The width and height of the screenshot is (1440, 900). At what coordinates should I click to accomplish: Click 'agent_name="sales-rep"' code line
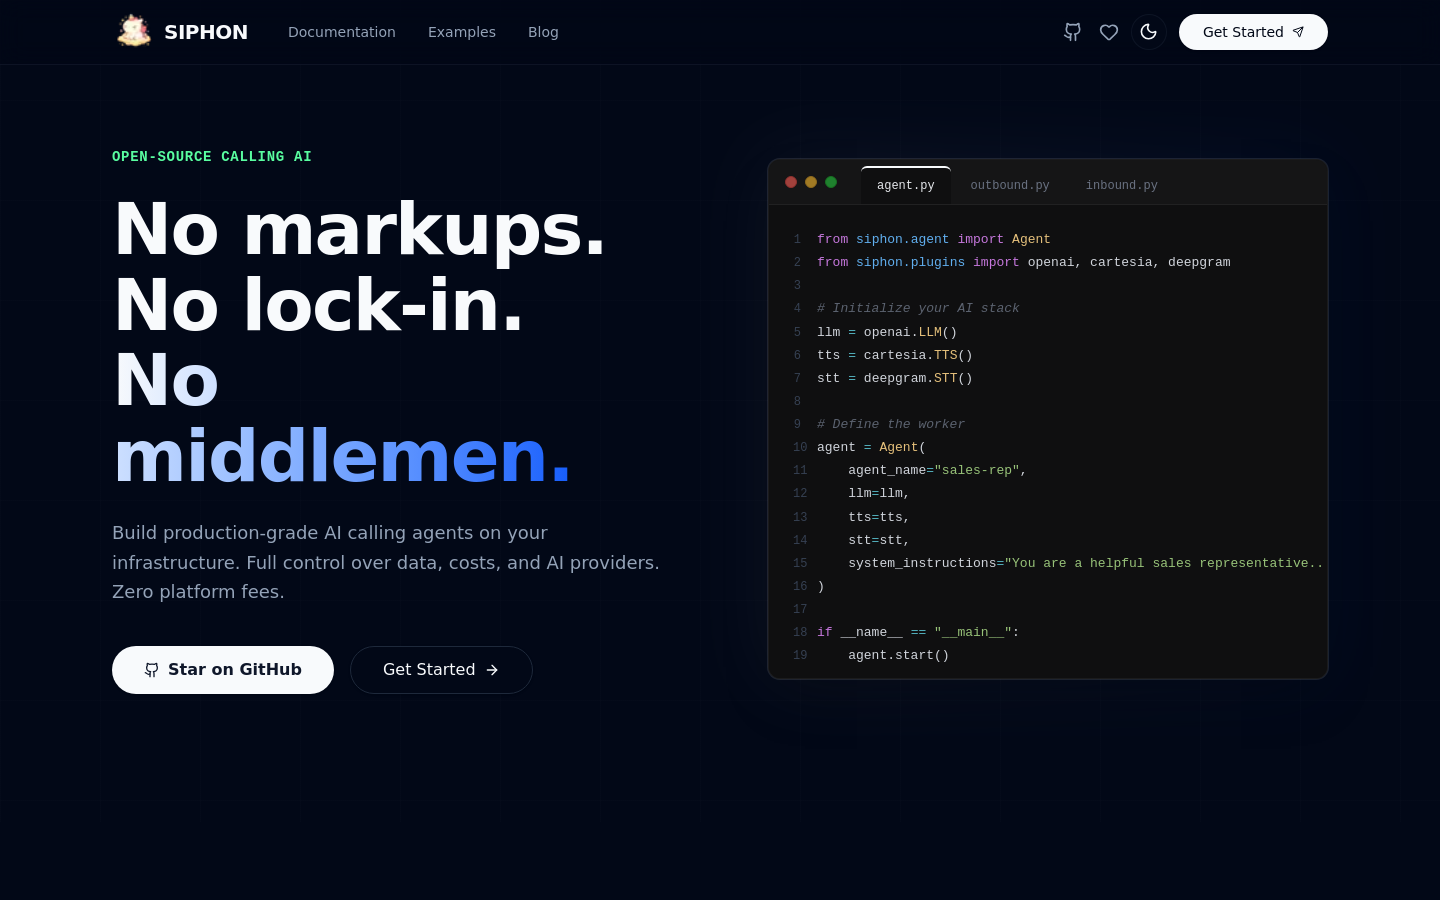click(x=937, y=470)
